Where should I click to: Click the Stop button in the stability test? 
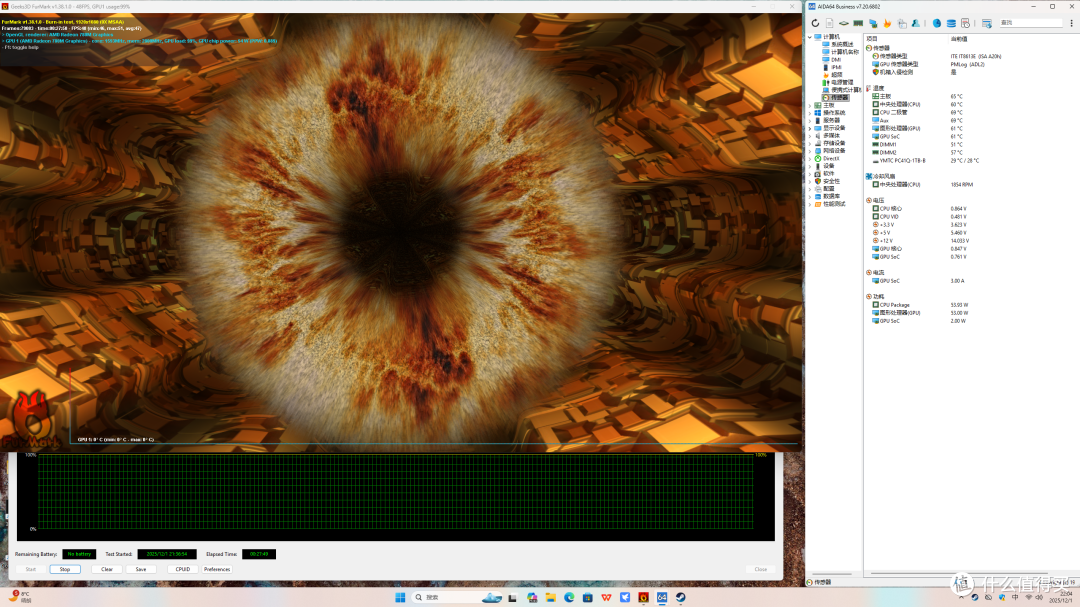coord(65,569)
